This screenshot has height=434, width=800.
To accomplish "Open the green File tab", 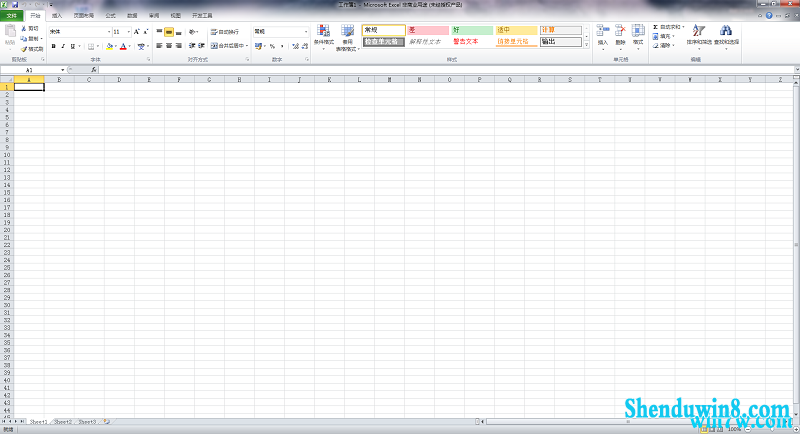I will point(11,16).
